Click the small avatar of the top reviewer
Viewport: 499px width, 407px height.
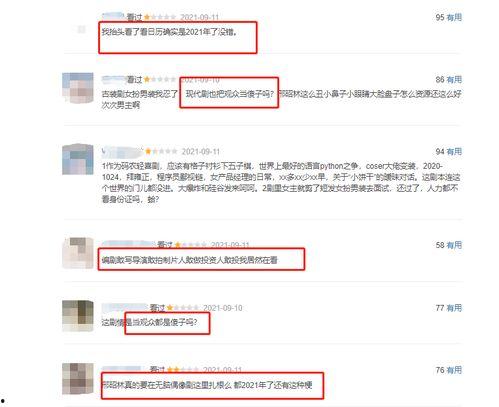click(x=82, y=30)
